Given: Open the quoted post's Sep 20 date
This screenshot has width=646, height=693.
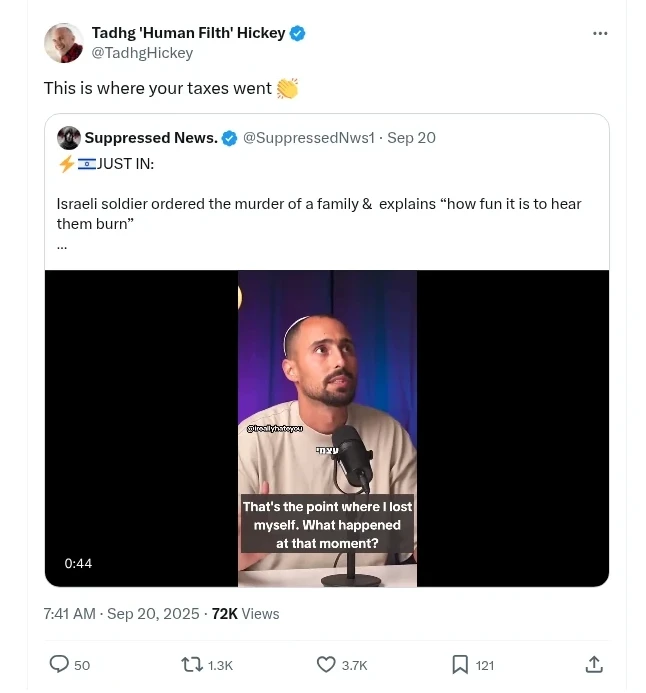Looking at the screenshot, I should click(411, 138).
